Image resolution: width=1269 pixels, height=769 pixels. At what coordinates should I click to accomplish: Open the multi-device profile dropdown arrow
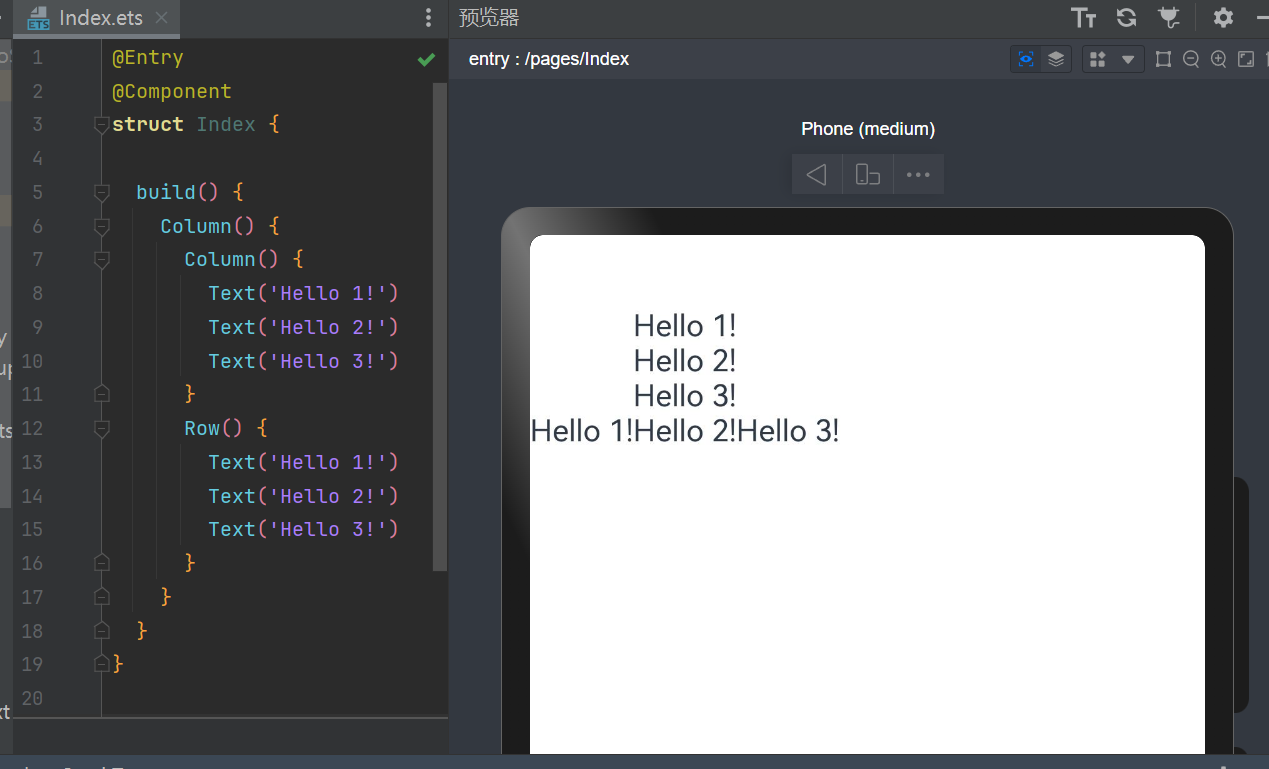click(1128, 59)
